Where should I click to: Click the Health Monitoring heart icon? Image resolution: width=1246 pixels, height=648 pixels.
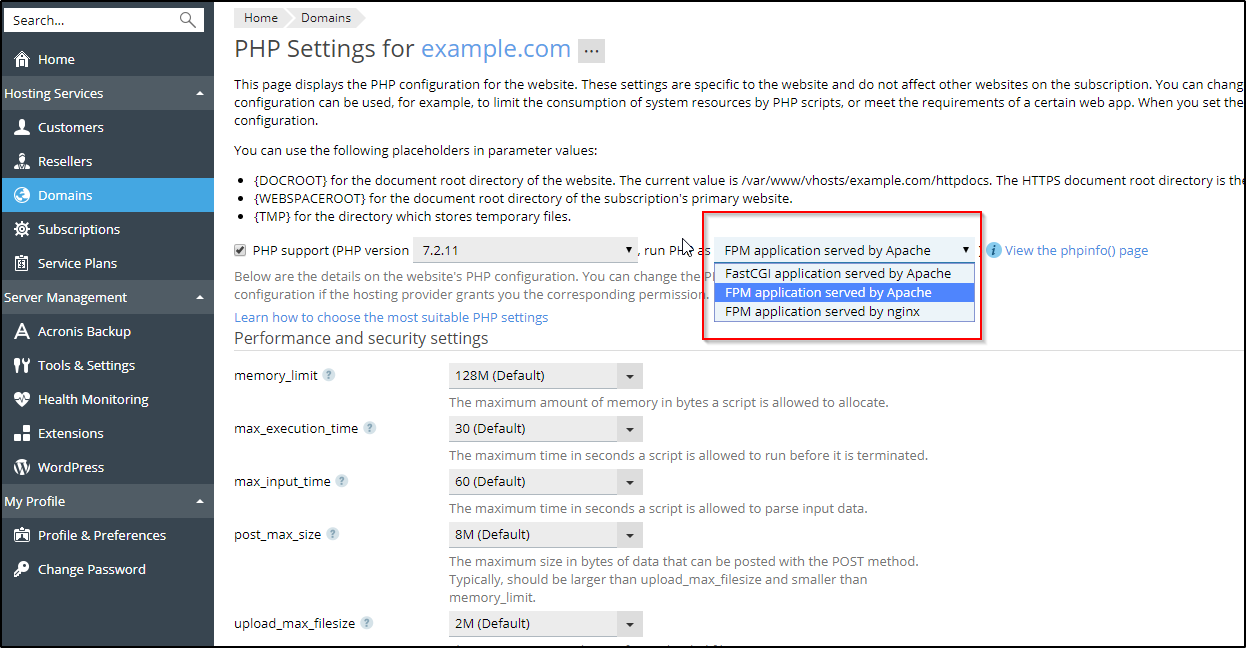[x=21, y=400]
